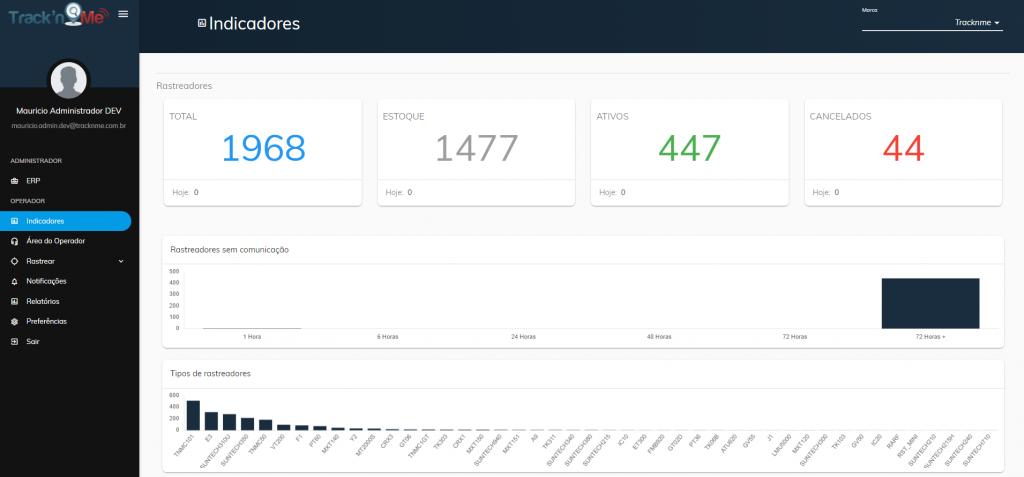Click the Notificações bell icon

(14, 282)
